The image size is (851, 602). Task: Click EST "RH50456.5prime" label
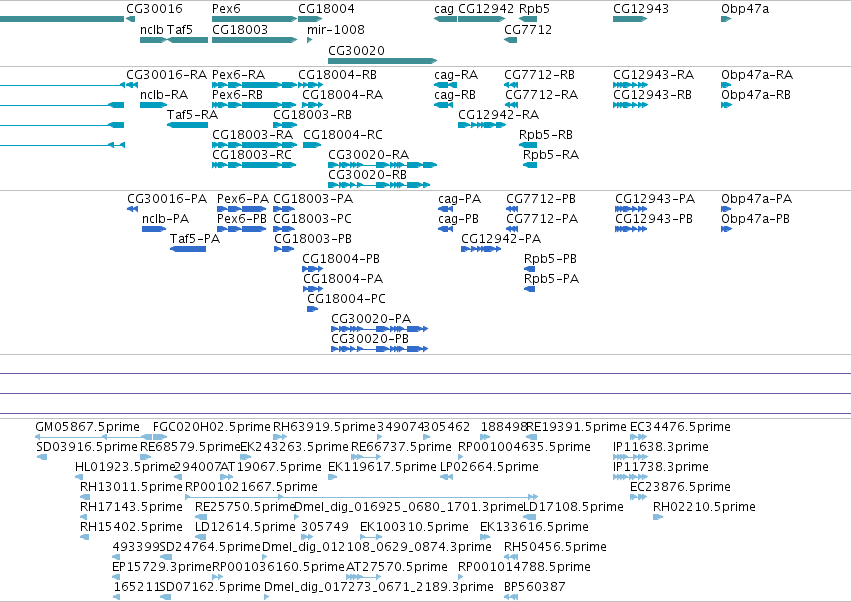click(555, 547)
